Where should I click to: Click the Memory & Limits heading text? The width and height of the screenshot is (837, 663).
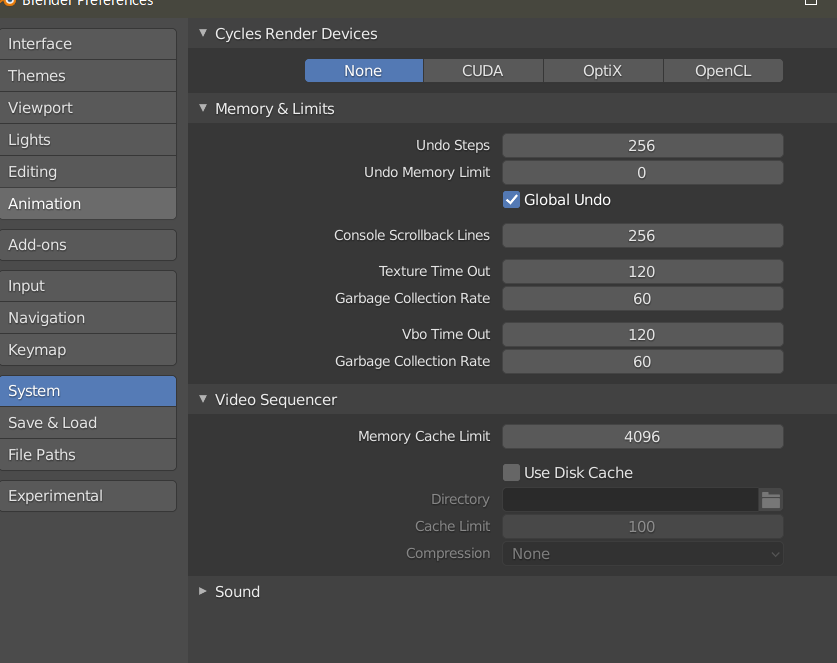(x=275, y=109)
